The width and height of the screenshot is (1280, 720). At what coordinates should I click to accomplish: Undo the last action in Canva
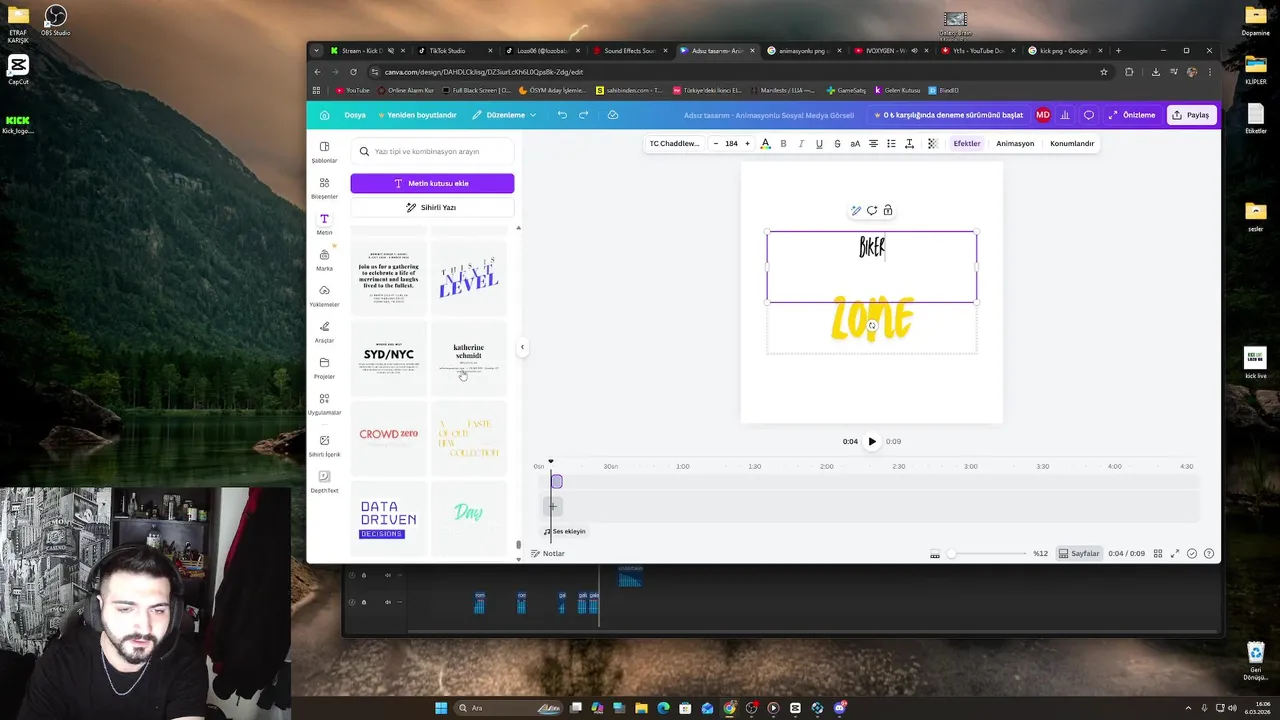click(x=562, y=115)
